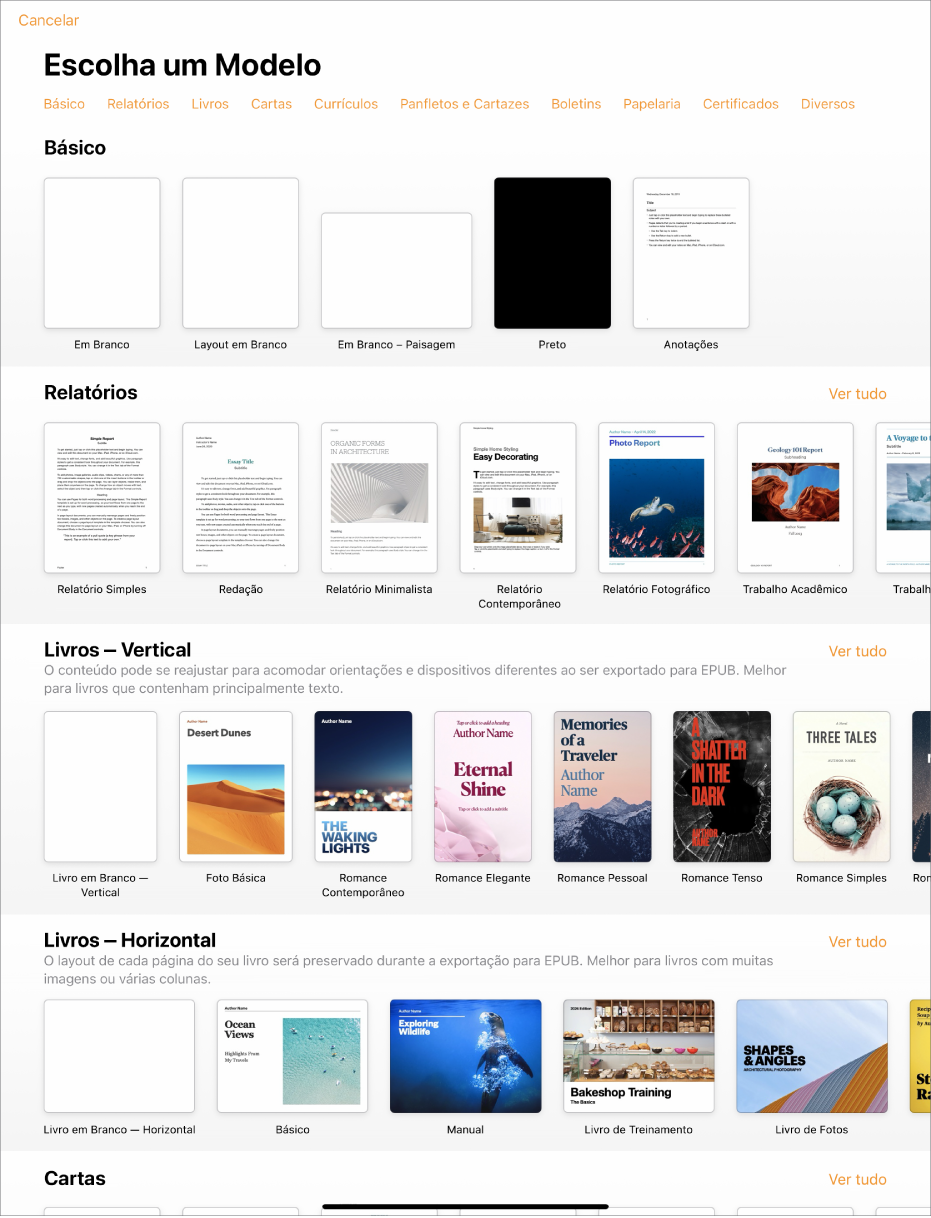This screenshot has height=1218, width=931.
Task: Click Ver tudo for Cartas section
Action: [x=858, y=1180]
